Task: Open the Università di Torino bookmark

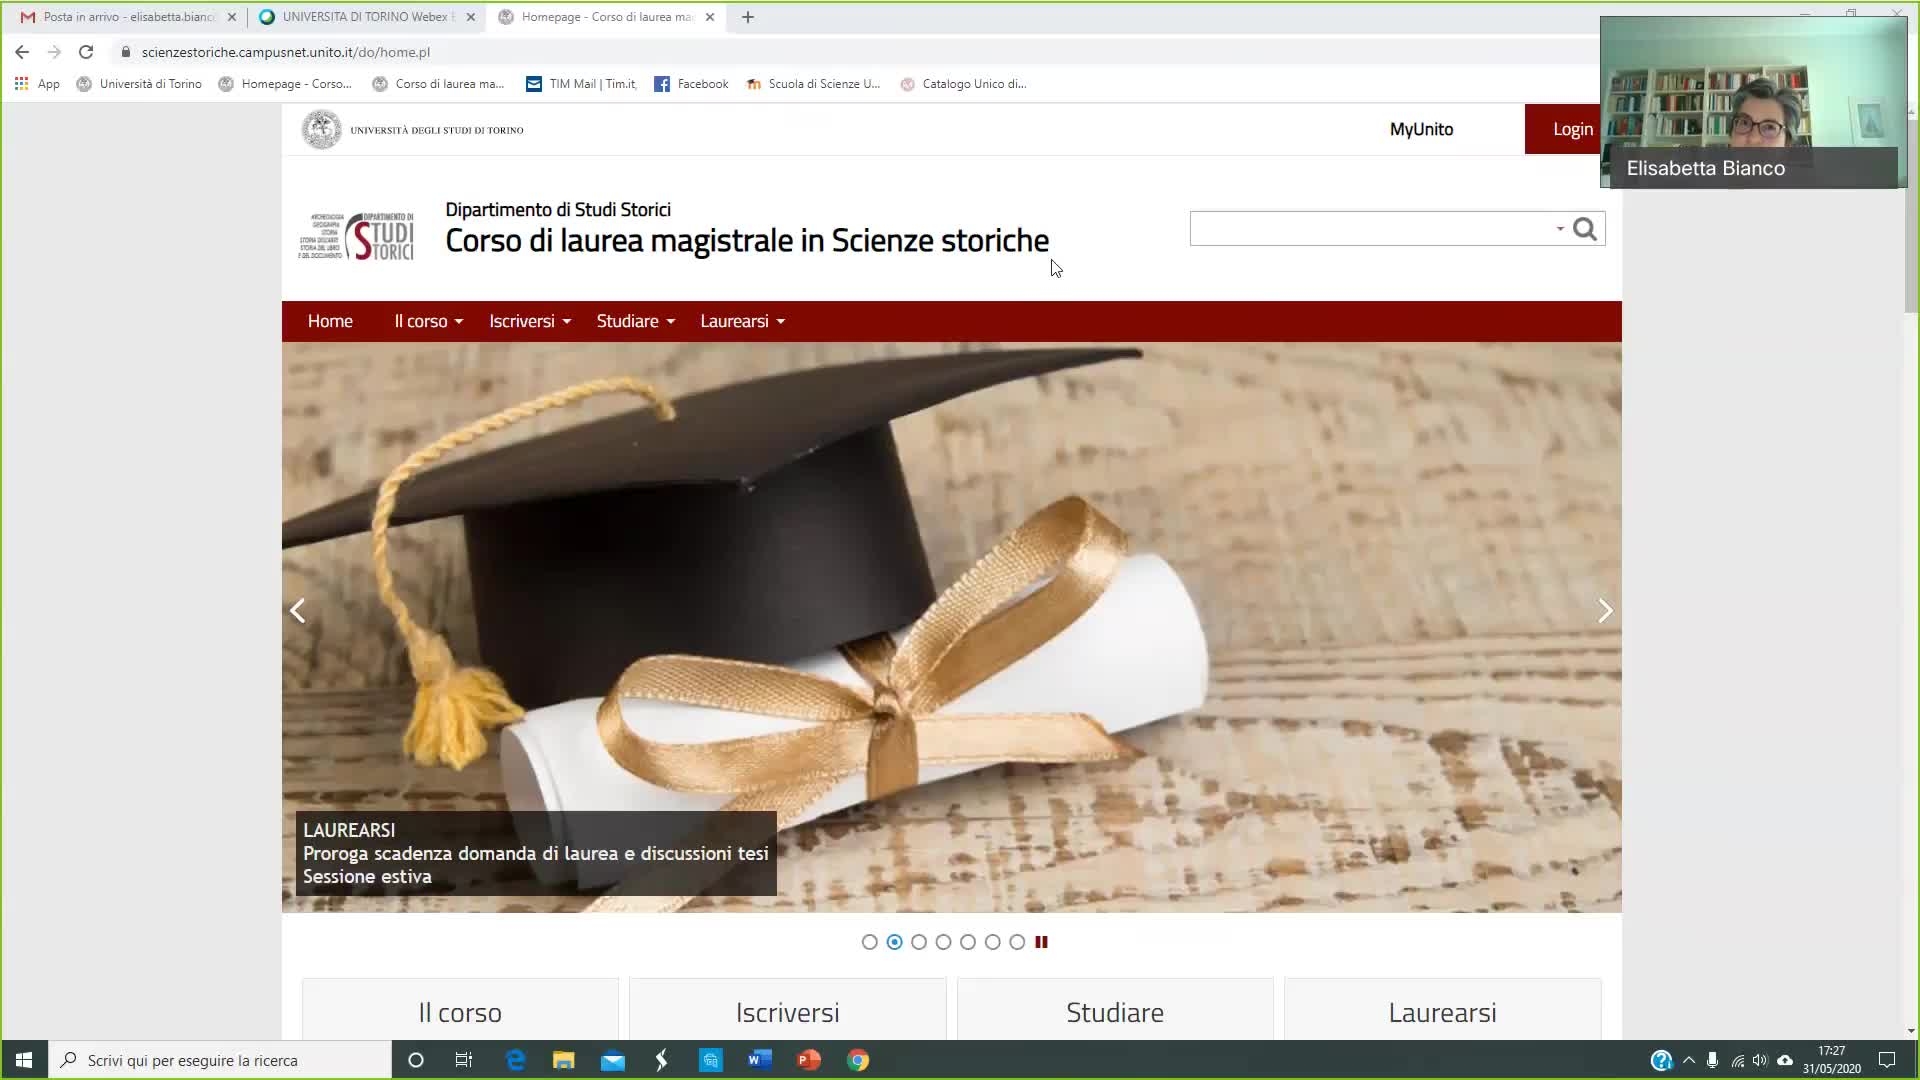Action: [139, 84]
